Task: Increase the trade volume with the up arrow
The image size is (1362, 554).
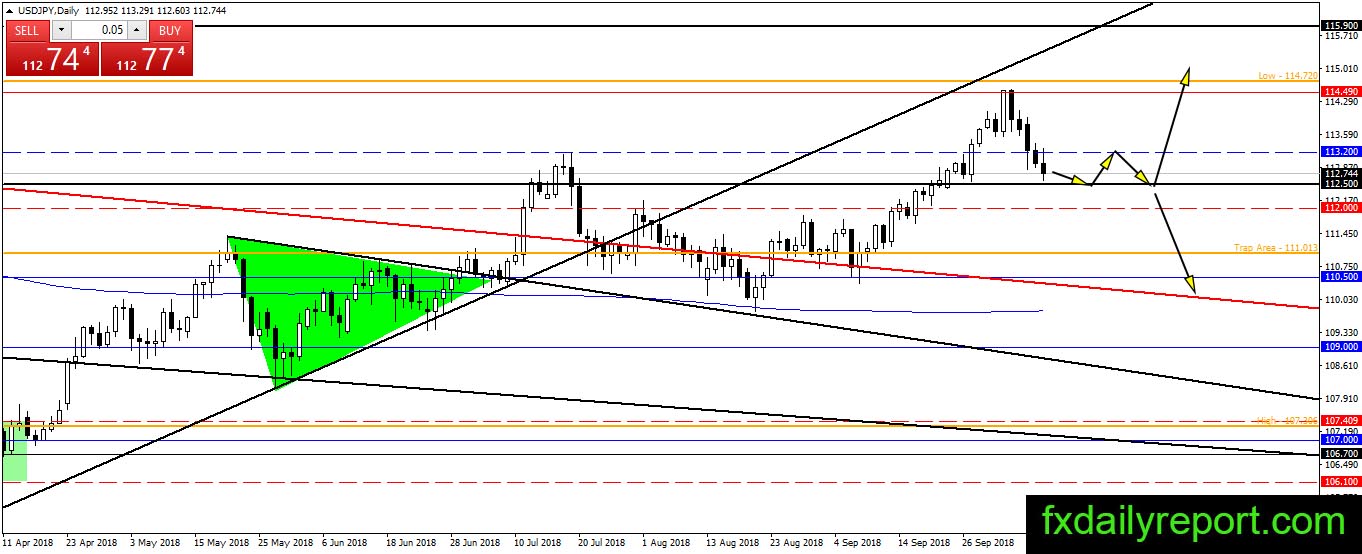Action: click(137, 30)
